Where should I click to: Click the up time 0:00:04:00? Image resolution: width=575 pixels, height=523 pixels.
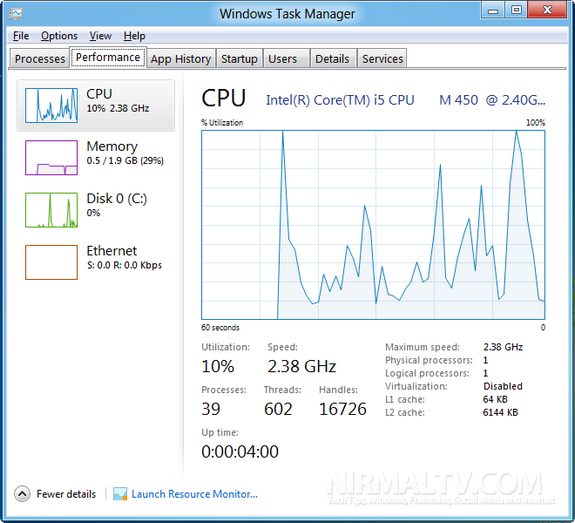[240, 451]
